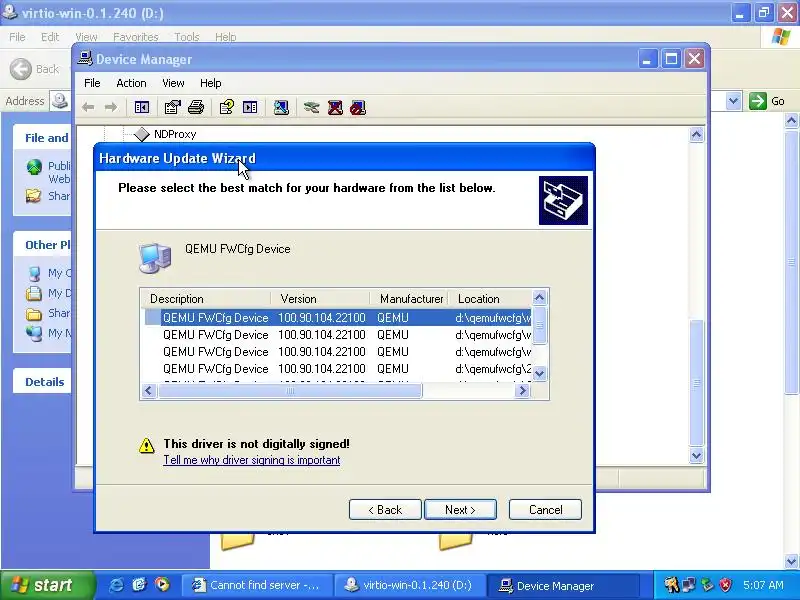
Task: Click network connection tray icon
Action: [x=689, y=585]
